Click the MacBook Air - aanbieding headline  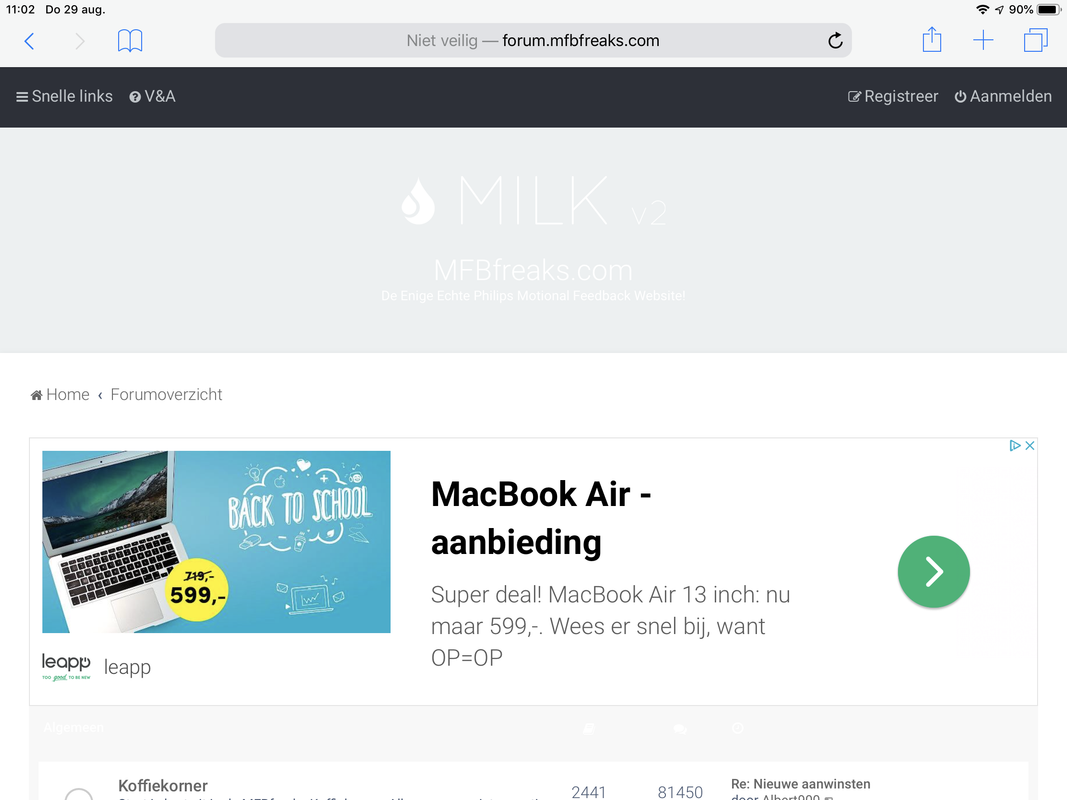click(x=541, y=518)
